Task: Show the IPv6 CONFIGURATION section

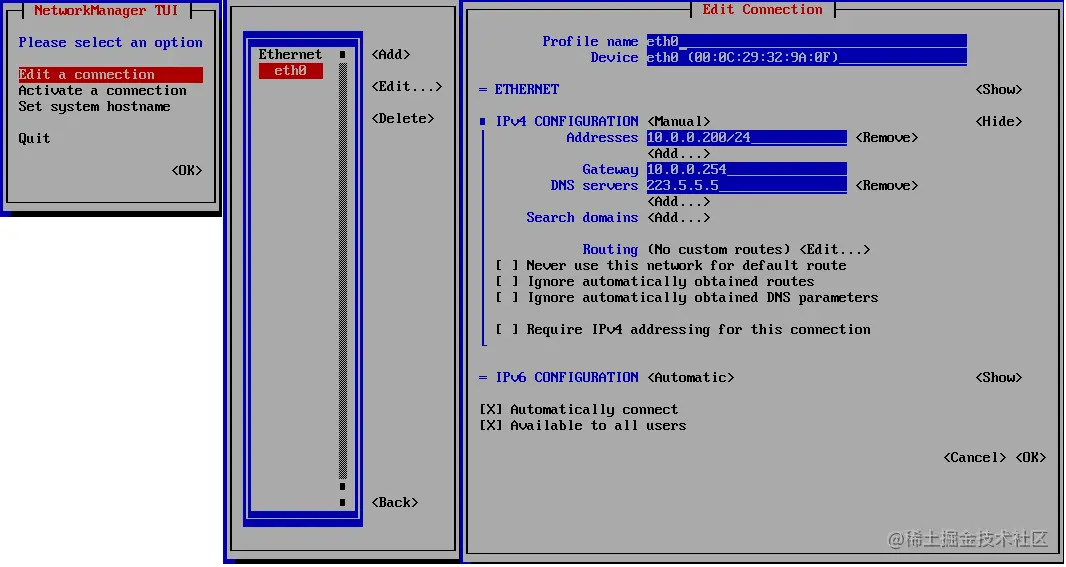Action: [x=999, y=377]
